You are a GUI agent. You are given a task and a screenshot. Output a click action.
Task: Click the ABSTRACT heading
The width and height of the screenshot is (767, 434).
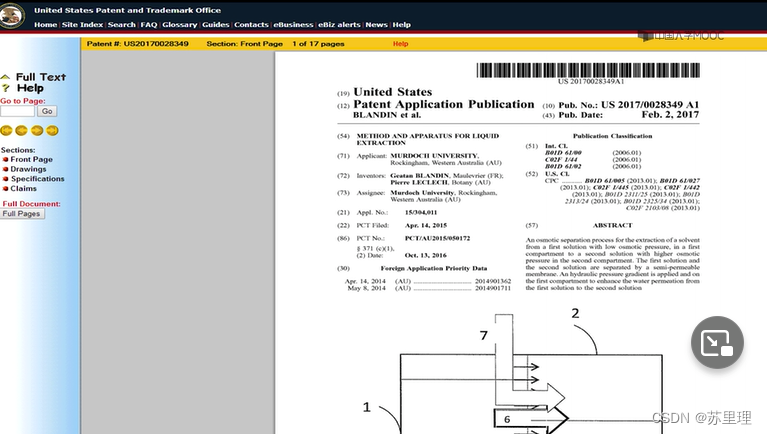click(612, 225)
